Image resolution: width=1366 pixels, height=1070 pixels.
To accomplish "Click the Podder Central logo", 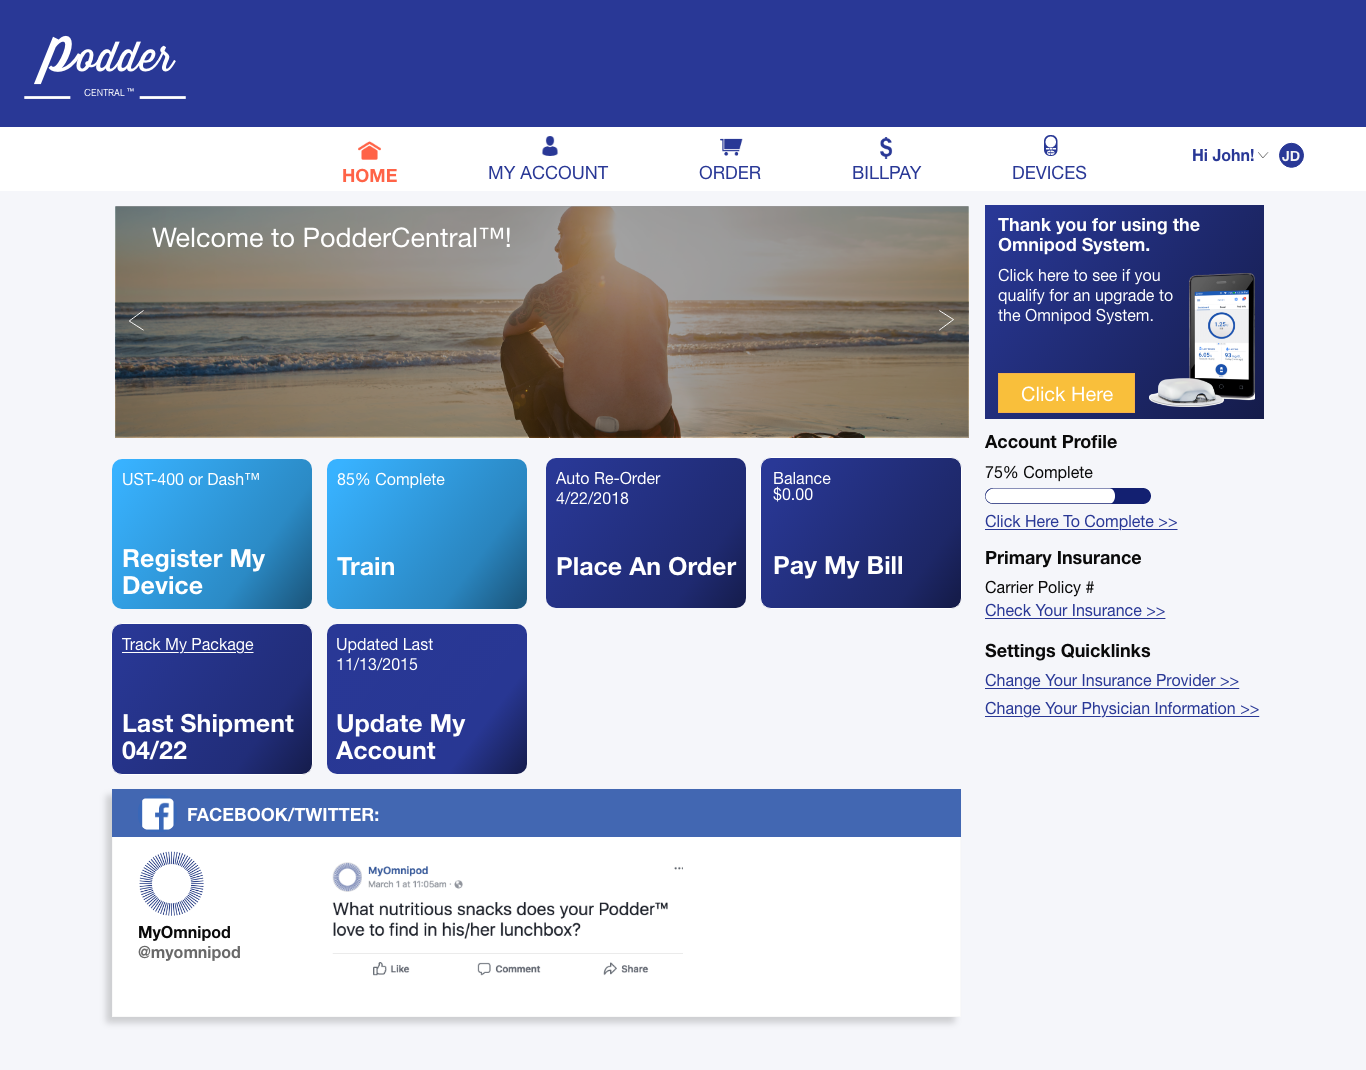I will coord(105,67).
